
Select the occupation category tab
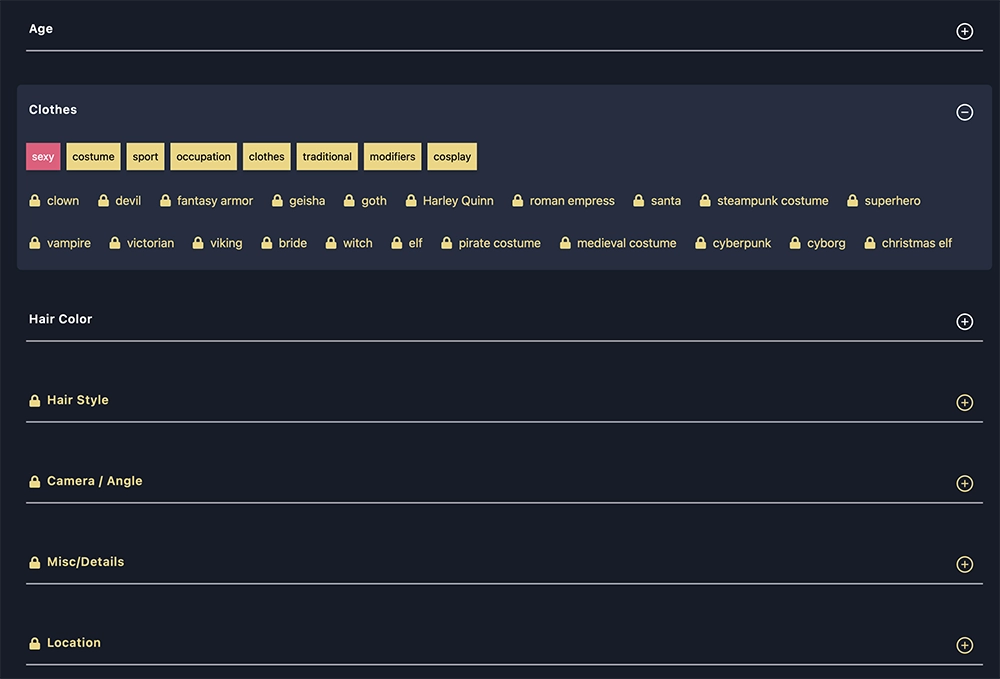[203, 156]
